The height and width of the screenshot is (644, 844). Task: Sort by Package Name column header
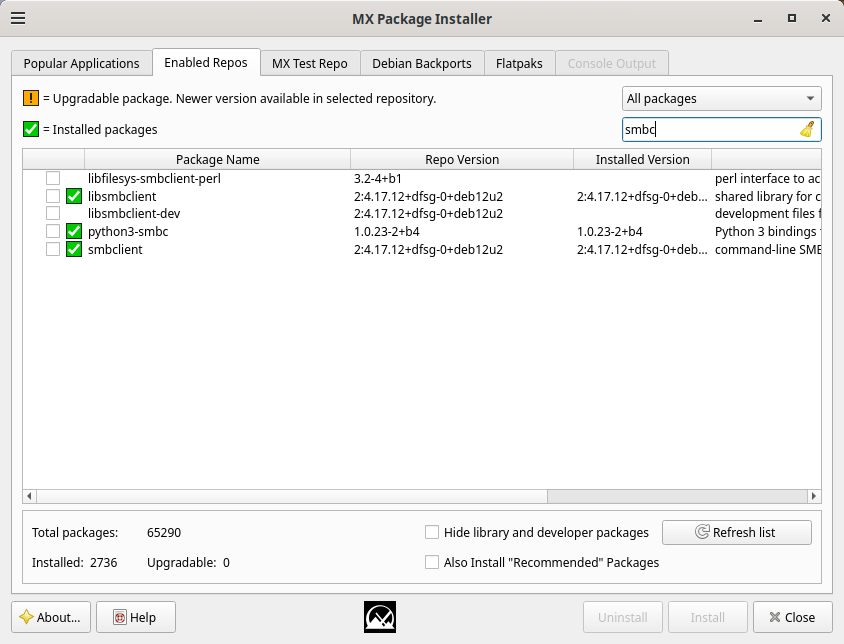coord(217,159)
